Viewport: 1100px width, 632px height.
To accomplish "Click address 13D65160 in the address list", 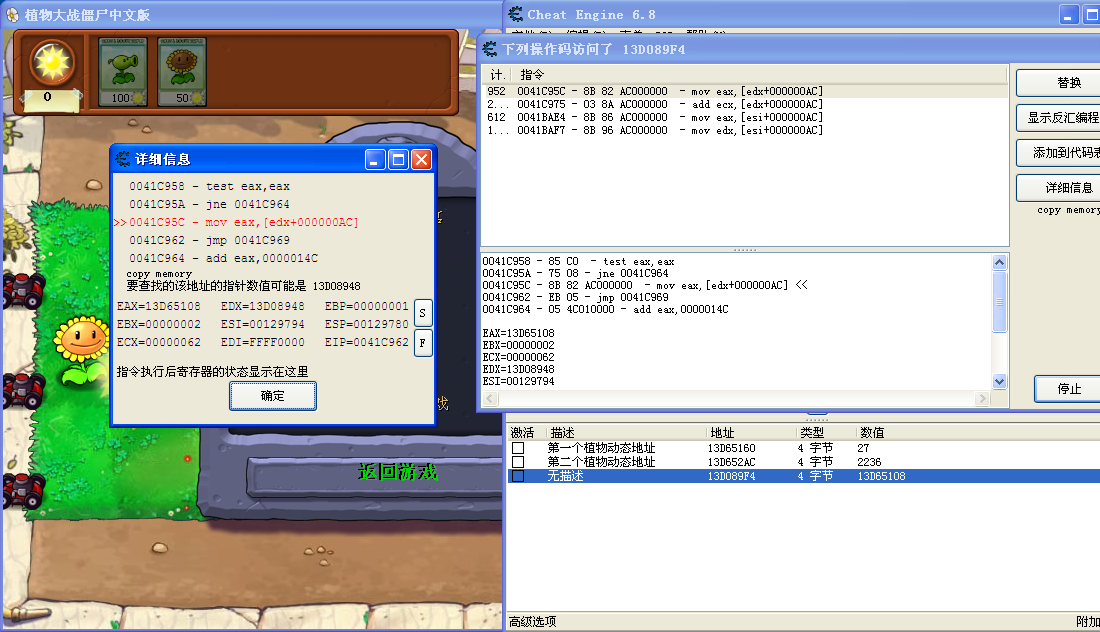I will pyautogui.click(x=731, y=448).
